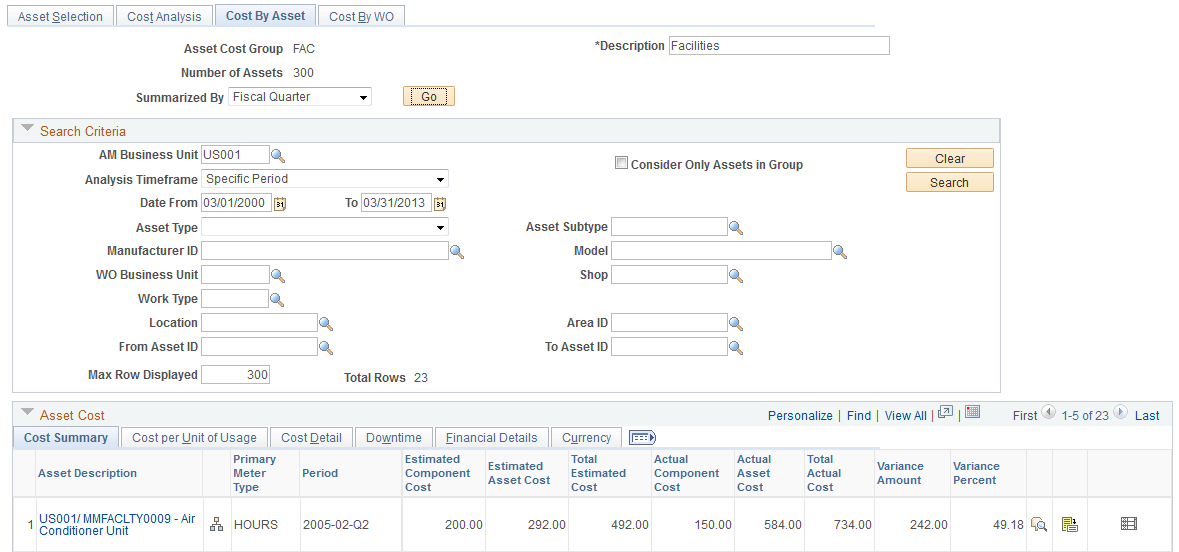Open Model lookup magnifier
Viewport: 1179px width, 552px height.
pyautogui.click(x=840, y=252)
